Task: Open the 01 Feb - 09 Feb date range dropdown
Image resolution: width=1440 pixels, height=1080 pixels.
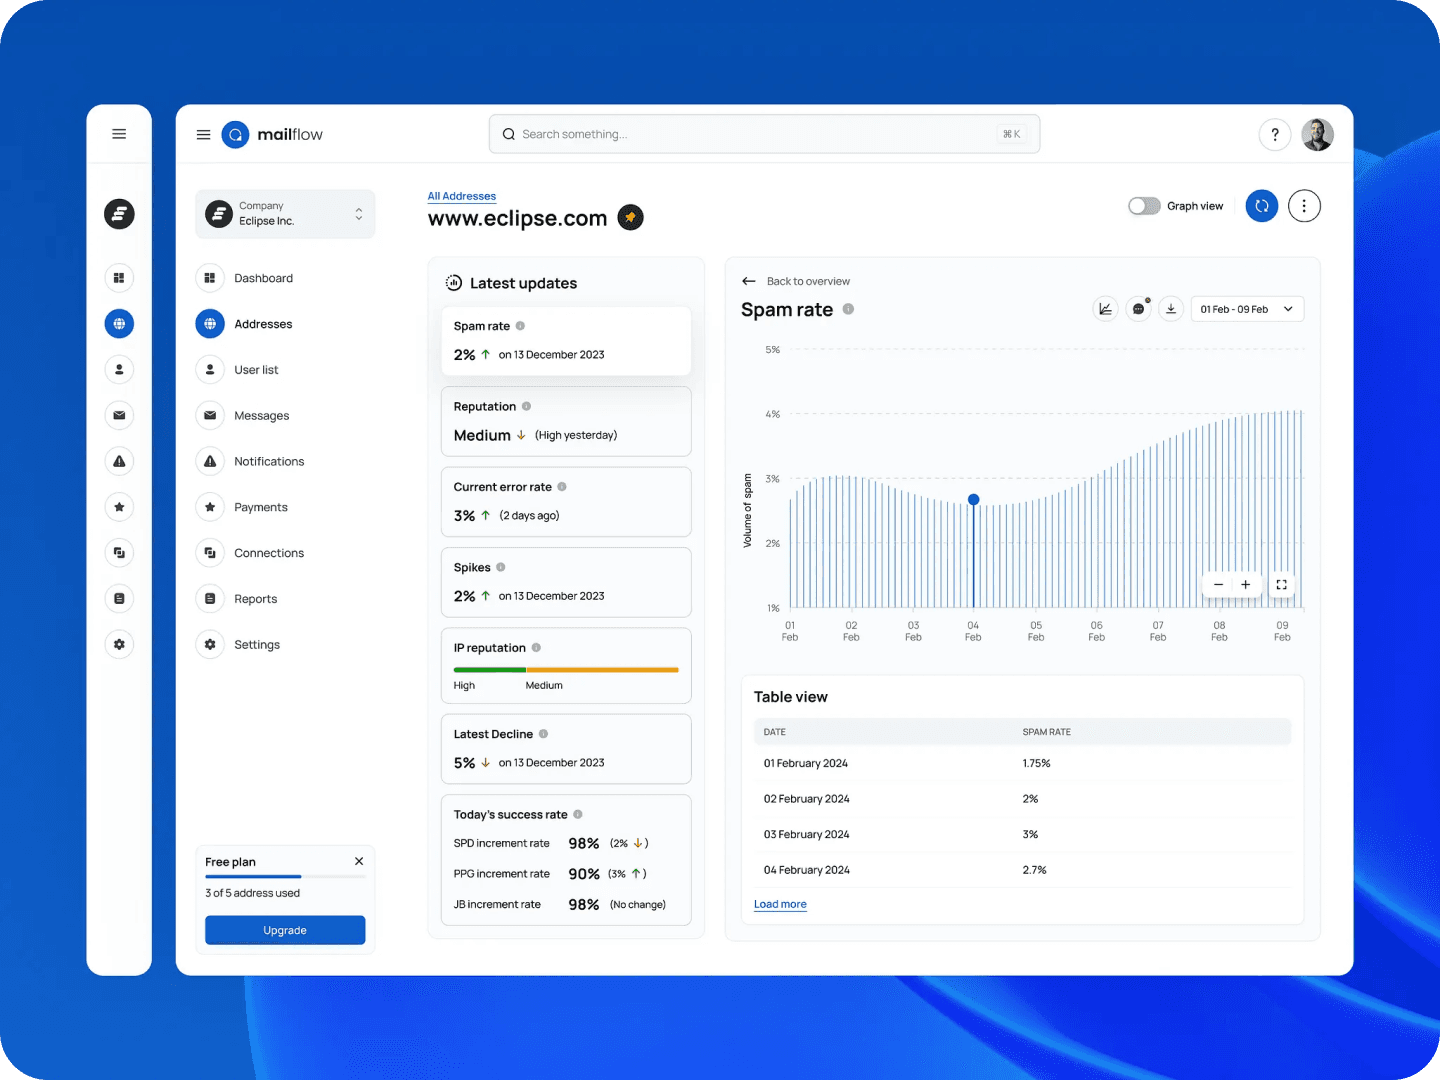Action: point(1247,309)
